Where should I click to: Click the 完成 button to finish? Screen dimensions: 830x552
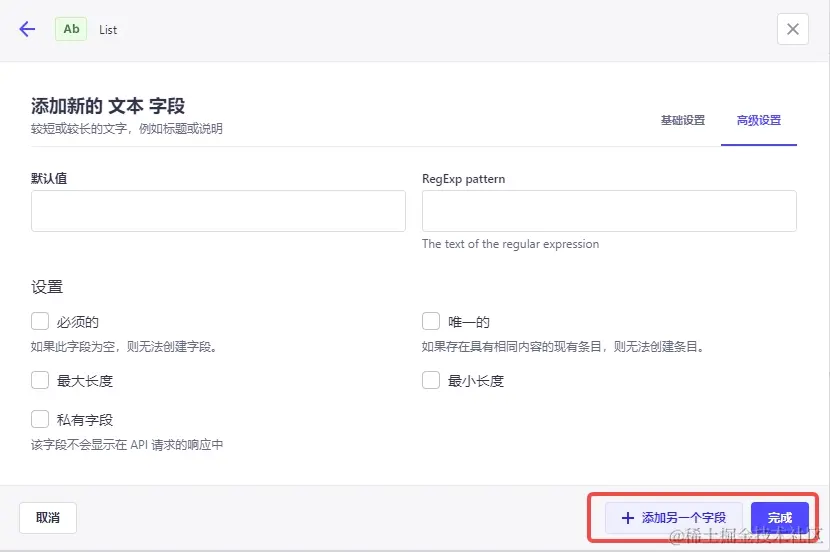coord(779,517)
